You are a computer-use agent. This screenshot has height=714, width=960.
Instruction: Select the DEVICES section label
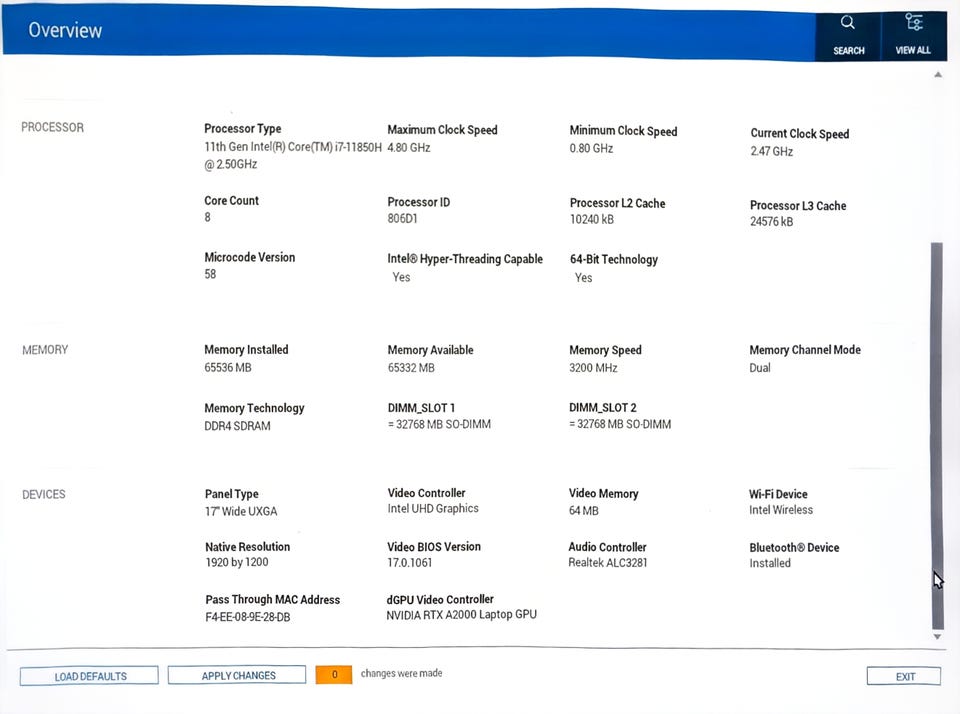coord(43,494)
